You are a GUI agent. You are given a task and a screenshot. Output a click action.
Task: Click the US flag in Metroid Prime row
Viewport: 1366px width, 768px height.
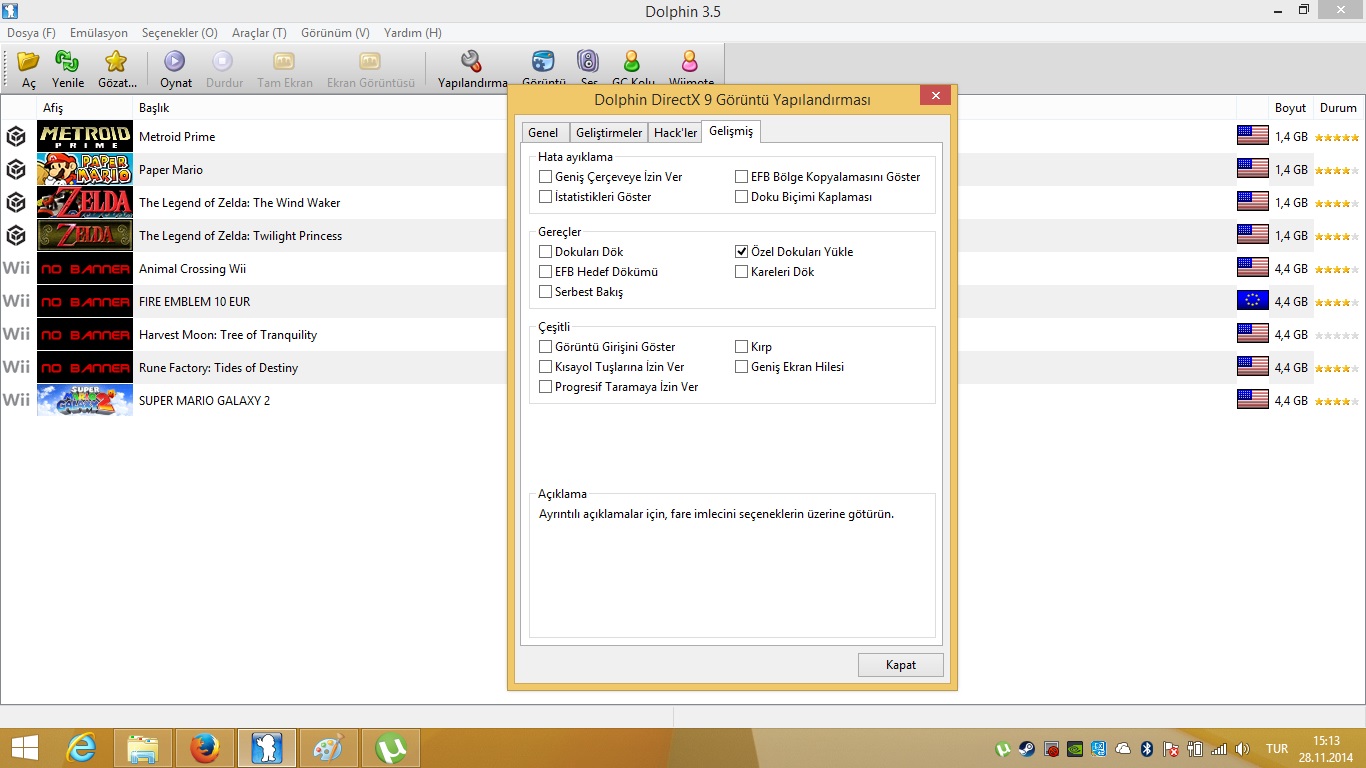tap(1252, 136)
